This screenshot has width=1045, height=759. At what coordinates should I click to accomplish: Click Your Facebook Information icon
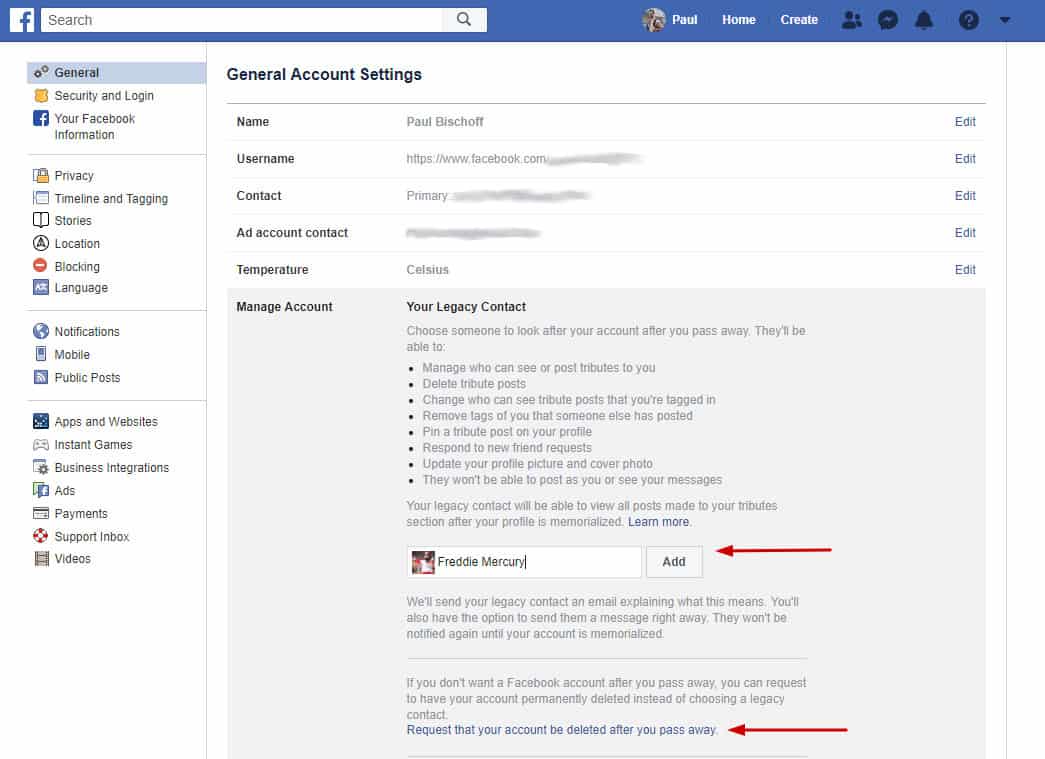pos(41,118)
